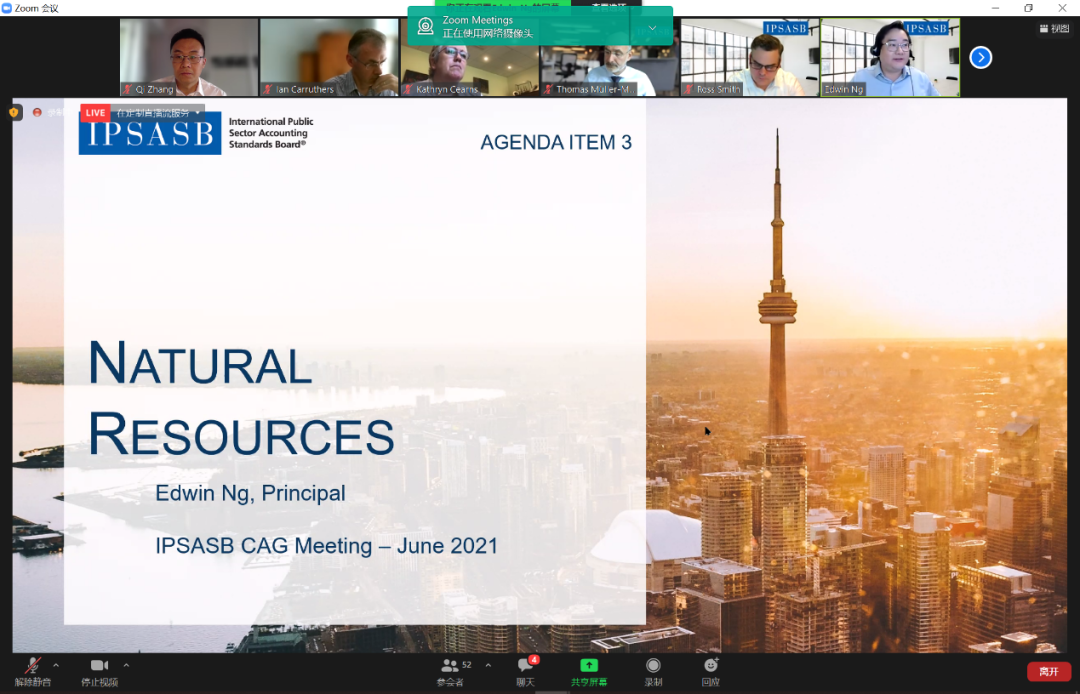This screenshot has height=694, width=1080.
Task: Restore down the Zoom 会议 window
Action: (x=1028, y=8)
